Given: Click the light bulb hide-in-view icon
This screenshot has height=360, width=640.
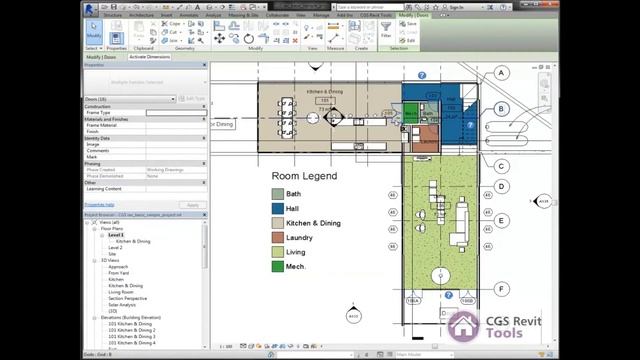Looking at the screenshot, I should (x=306, y=27).
